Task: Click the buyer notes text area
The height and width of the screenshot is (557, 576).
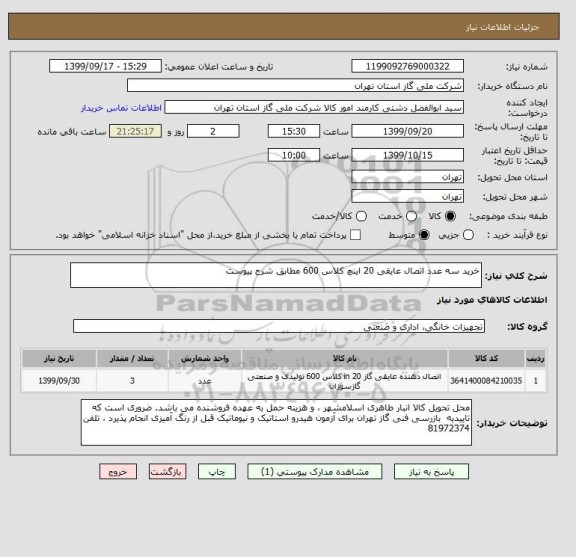Action: (x=276, y=423)
